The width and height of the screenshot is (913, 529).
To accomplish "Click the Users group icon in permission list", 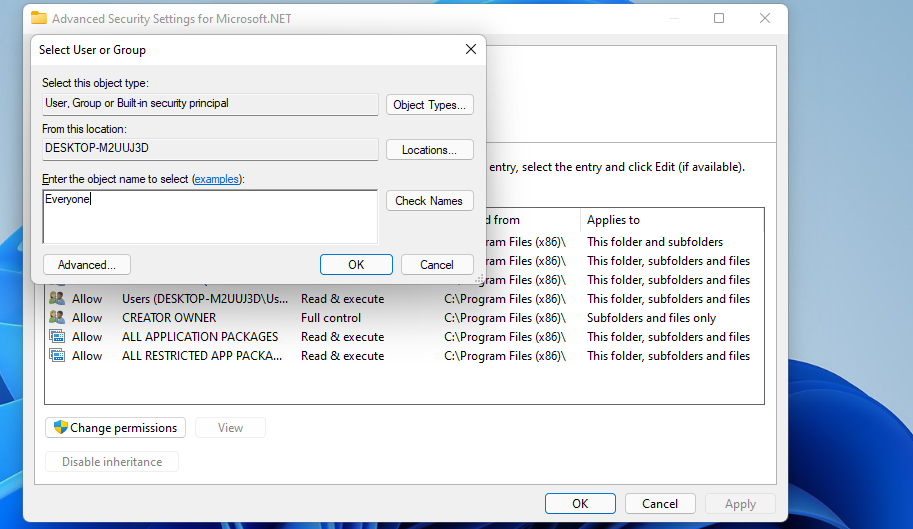I will pos(57,299).
